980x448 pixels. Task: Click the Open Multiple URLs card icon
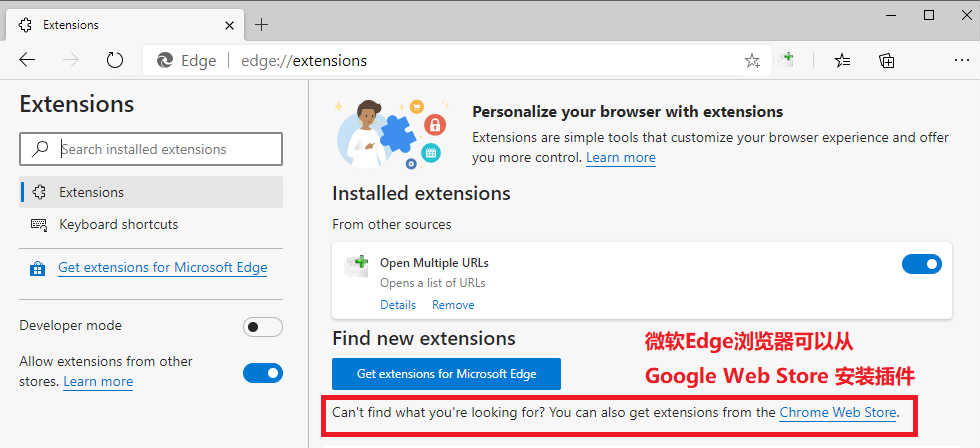click(x=357, y=265)
